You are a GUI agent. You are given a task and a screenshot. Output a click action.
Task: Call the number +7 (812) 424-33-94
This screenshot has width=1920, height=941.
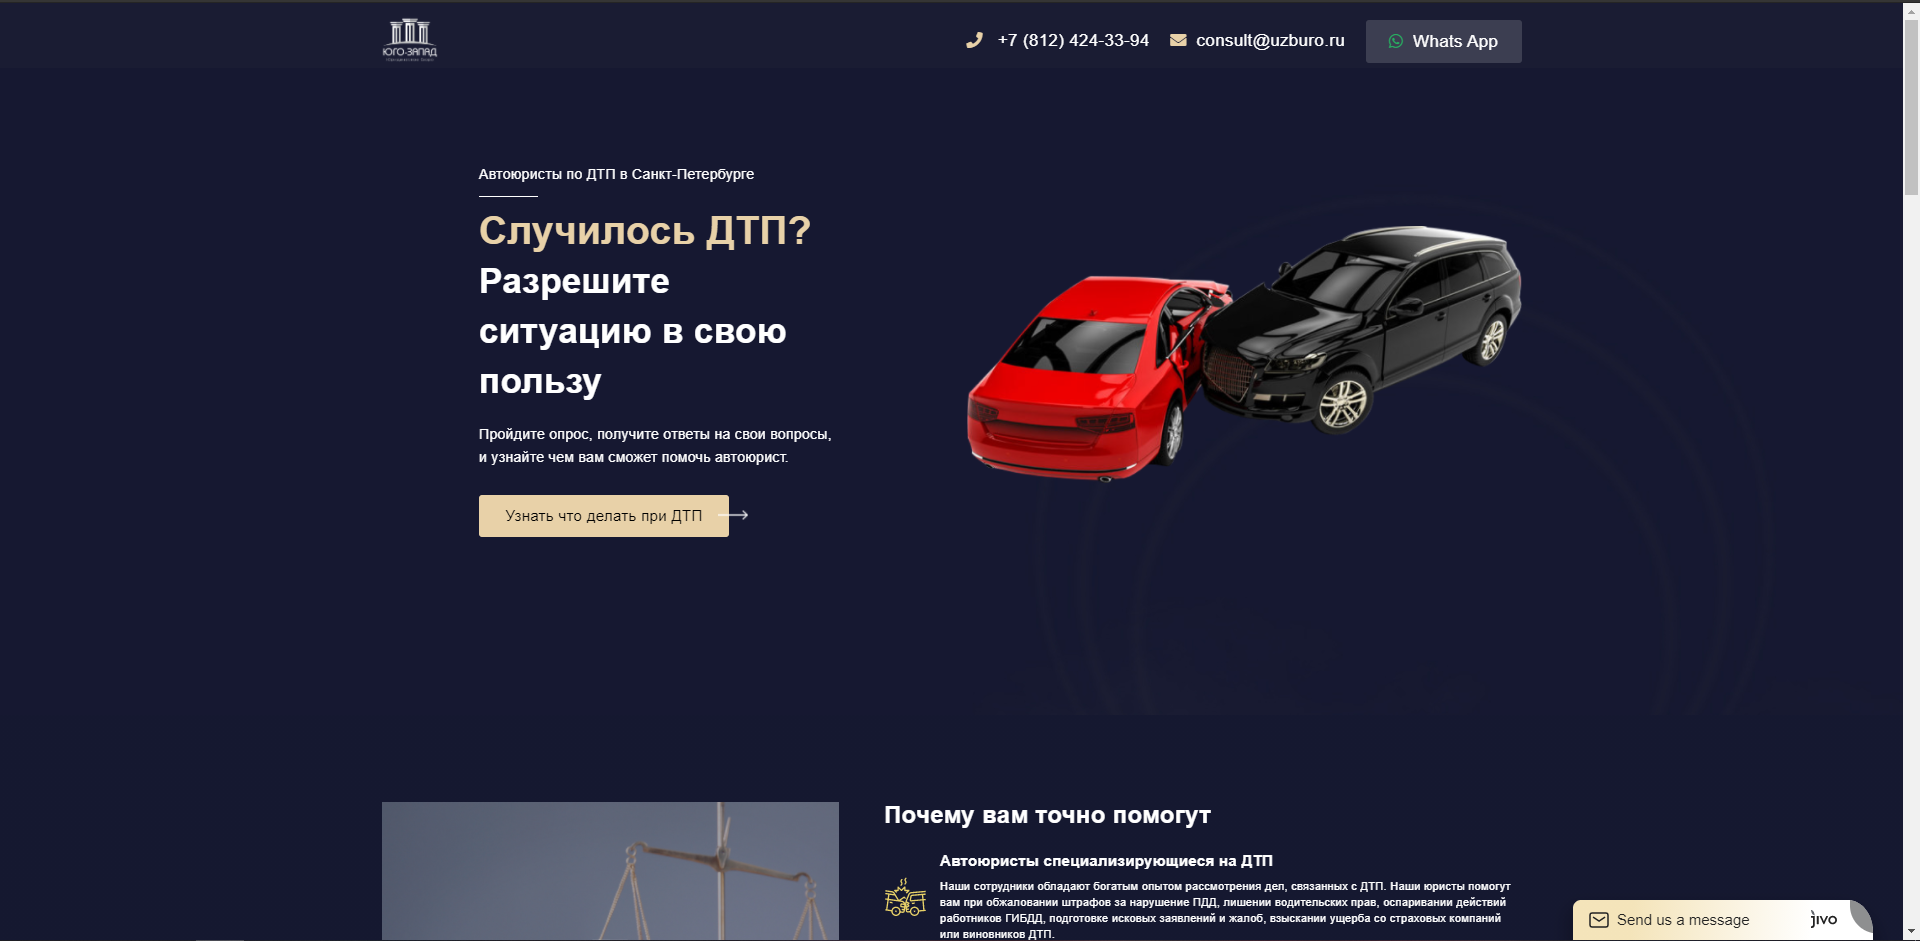pyautogui.click(x=1072, y=41)
